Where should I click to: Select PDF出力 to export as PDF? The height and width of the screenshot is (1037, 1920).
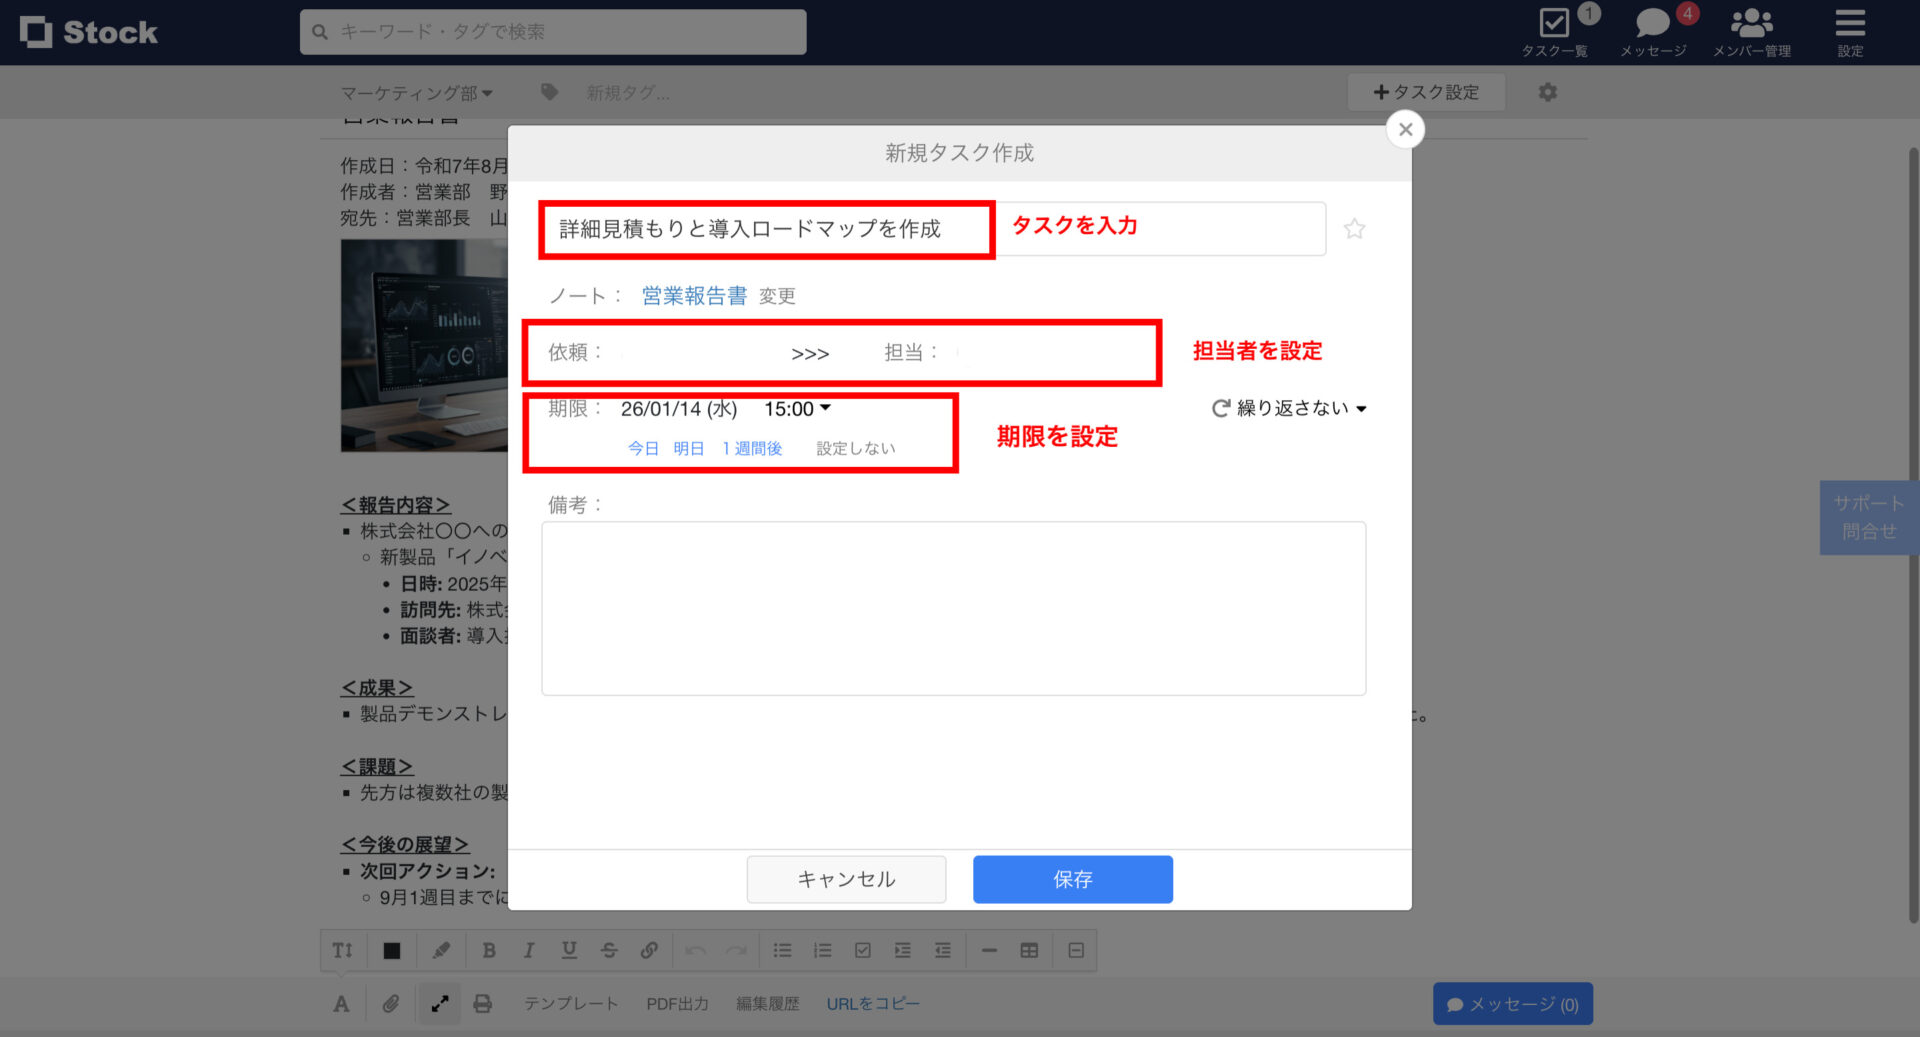(x=676, y=1003)
